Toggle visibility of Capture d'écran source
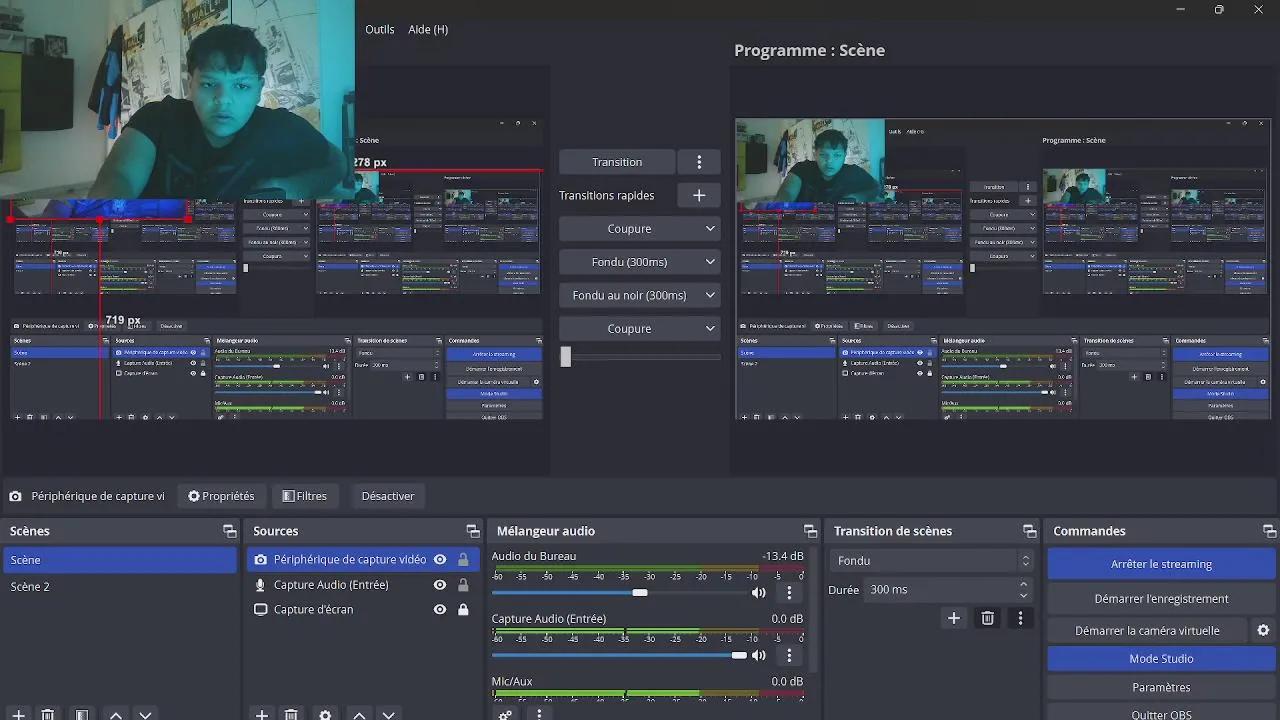The height and width of the screenshot is (720, 1280). pos(439,609)
